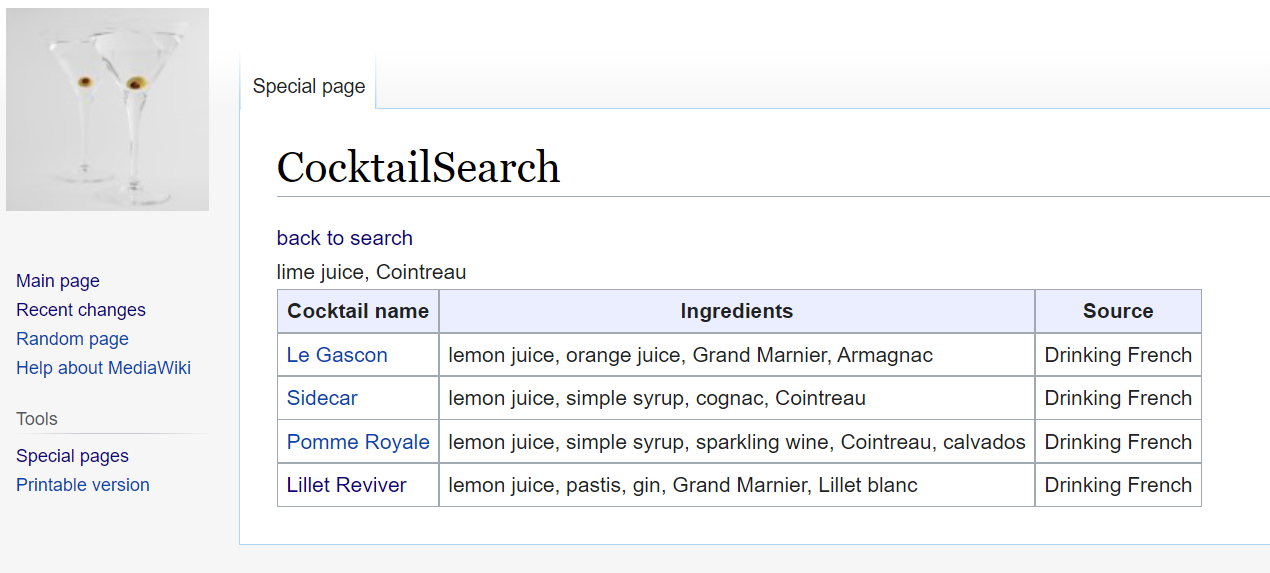Open Special pages under Tools

coord(72,456)
